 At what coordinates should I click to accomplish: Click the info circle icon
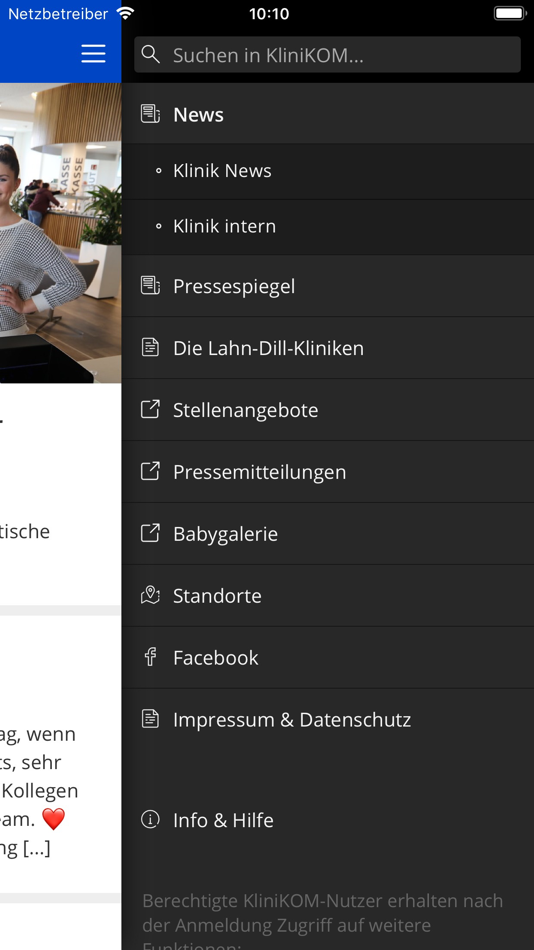point(150,819)
